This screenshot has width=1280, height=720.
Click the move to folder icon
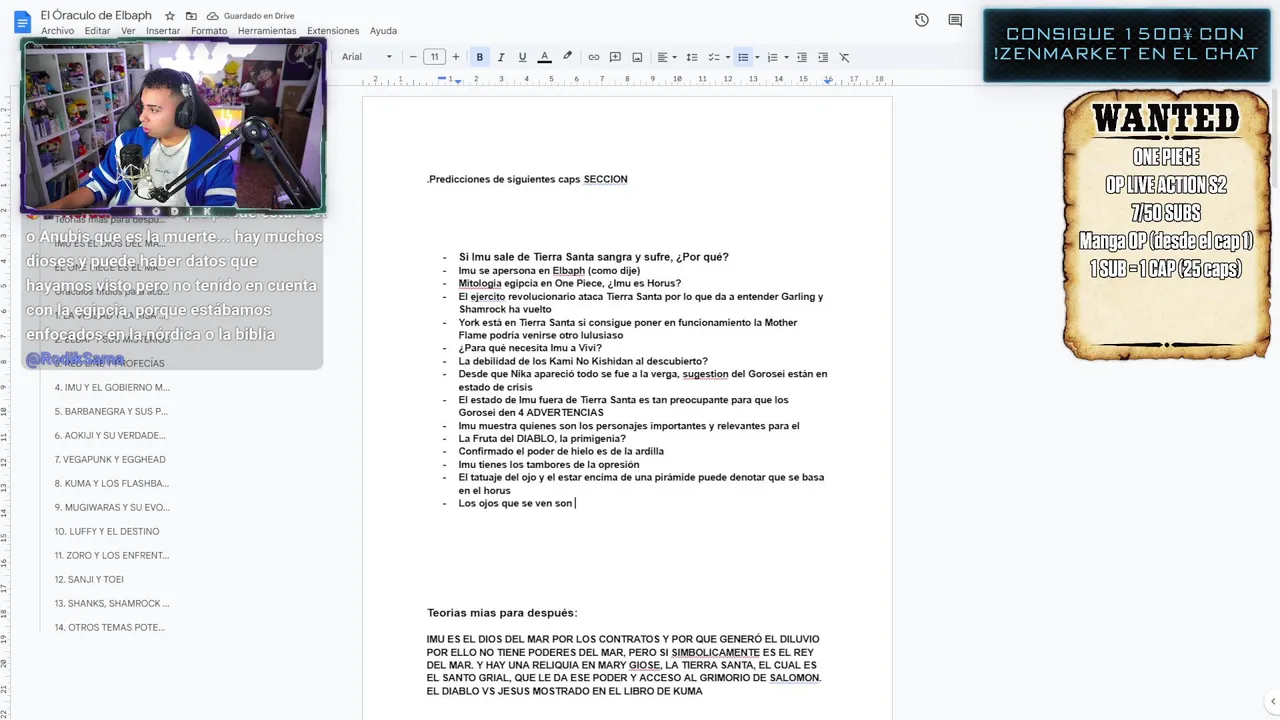pyautogui.click(x=192, y=16)
